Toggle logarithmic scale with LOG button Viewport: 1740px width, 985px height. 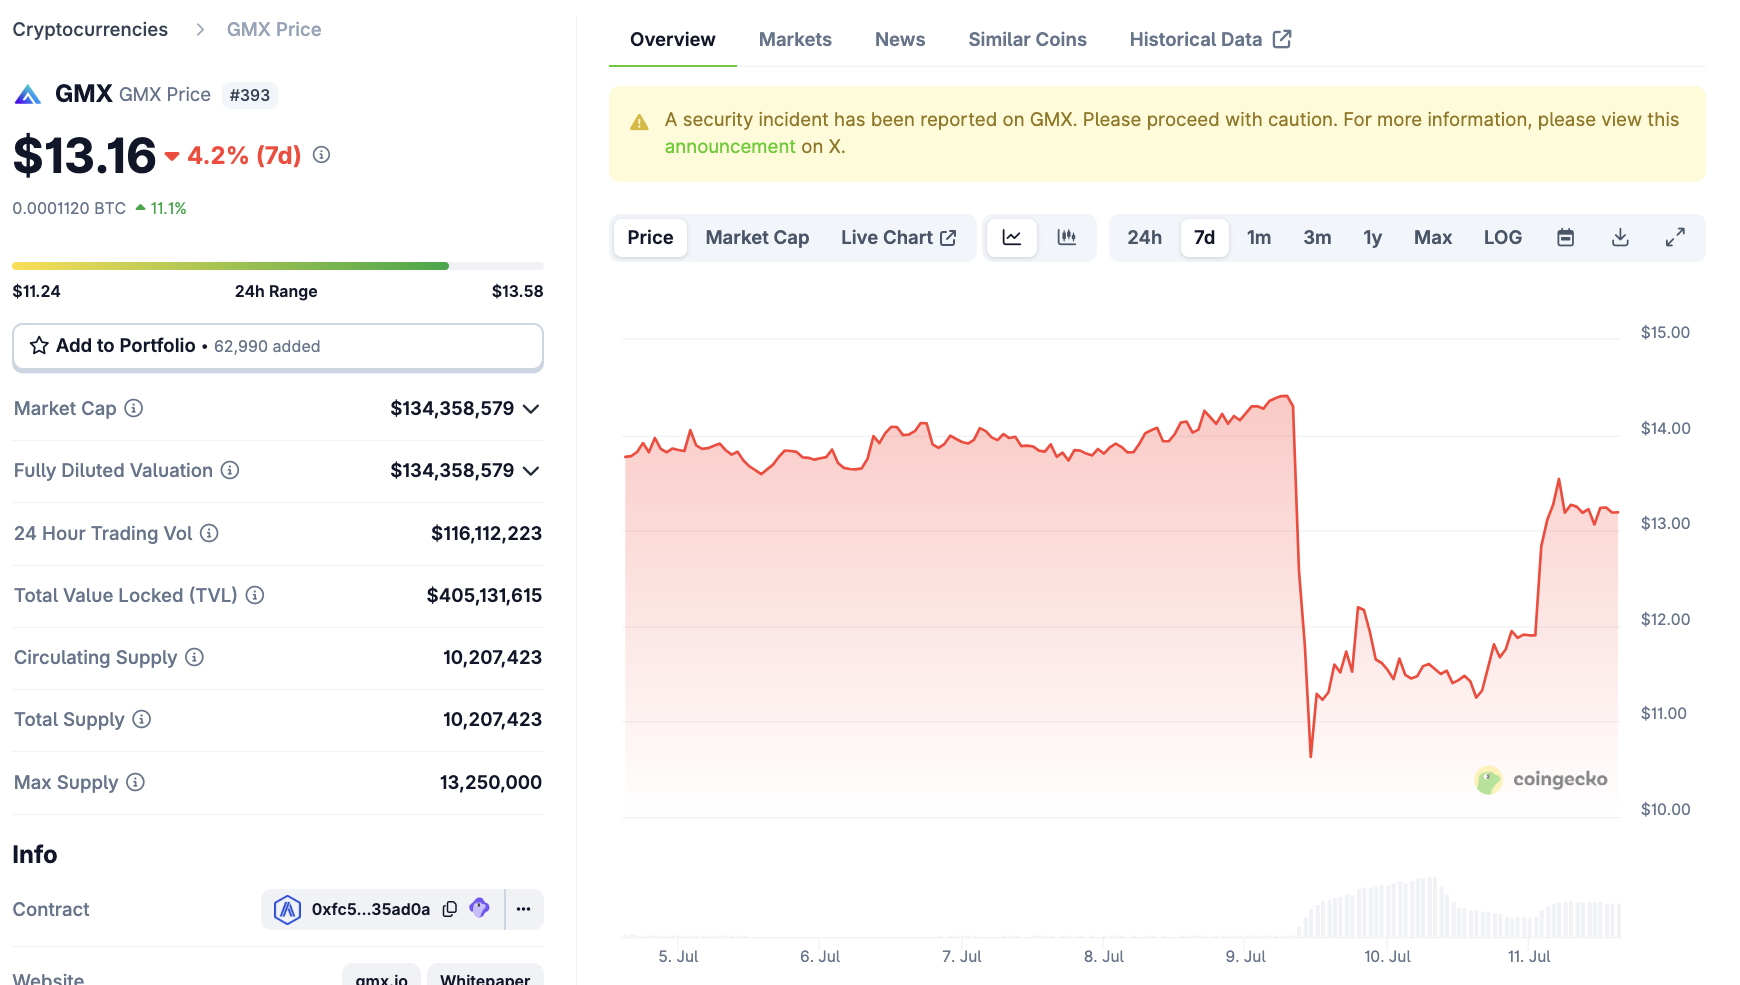[1502, 238]
